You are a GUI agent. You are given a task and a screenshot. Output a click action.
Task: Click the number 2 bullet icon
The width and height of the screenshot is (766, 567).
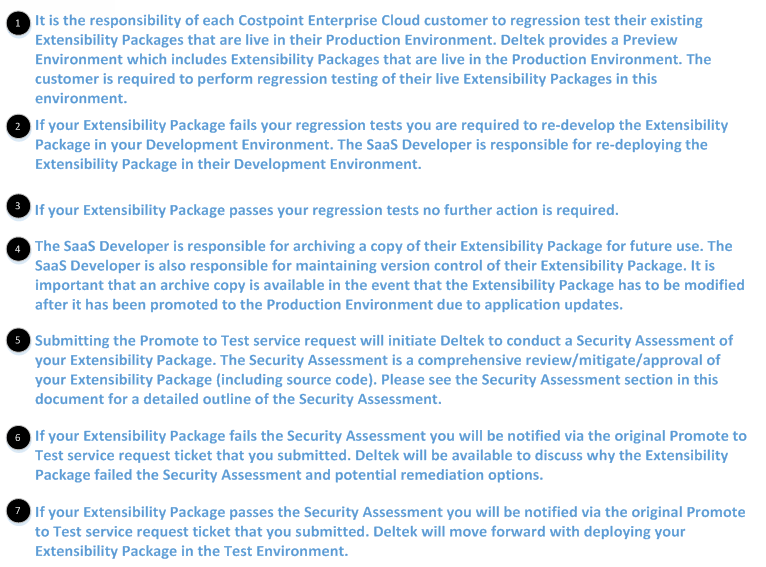click(19, 127)
